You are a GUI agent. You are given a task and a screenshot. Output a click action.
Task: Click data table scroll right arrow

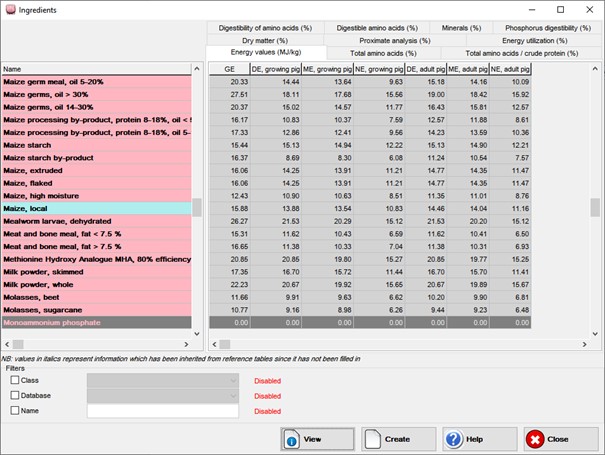(x=585, y=344)
